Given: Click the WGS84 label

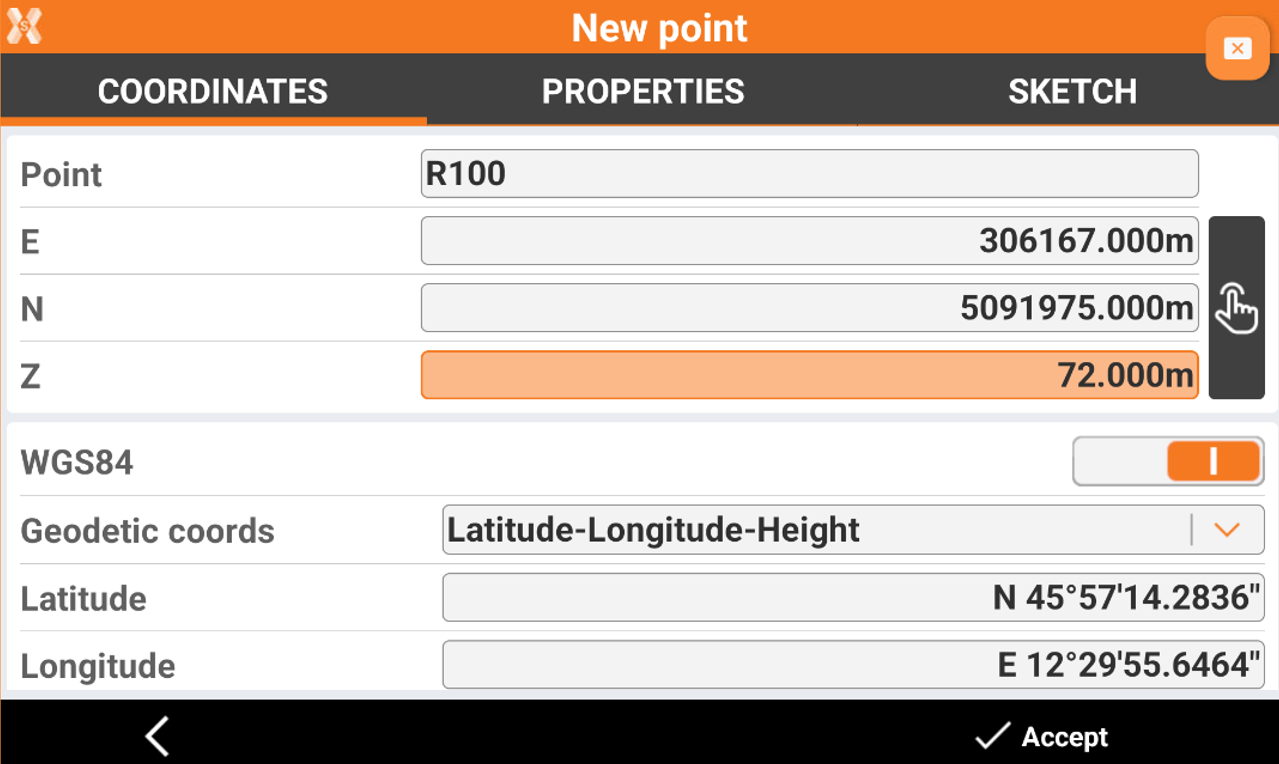Looking at the screenshot, I should [77, 463].
